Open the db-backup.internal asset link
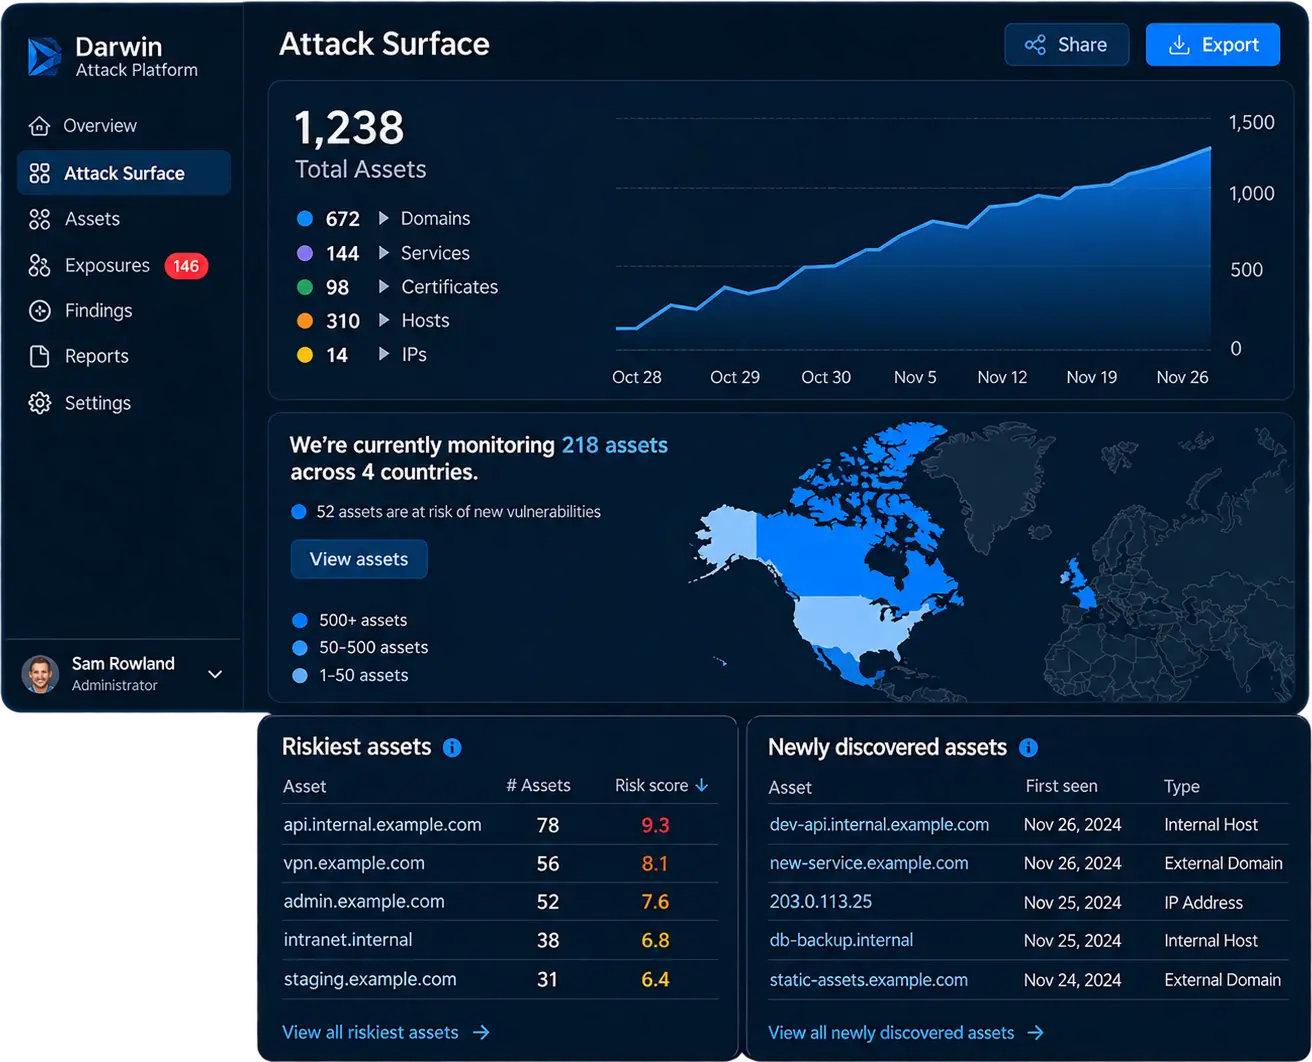1312x1062 pixels. point(841,940)
